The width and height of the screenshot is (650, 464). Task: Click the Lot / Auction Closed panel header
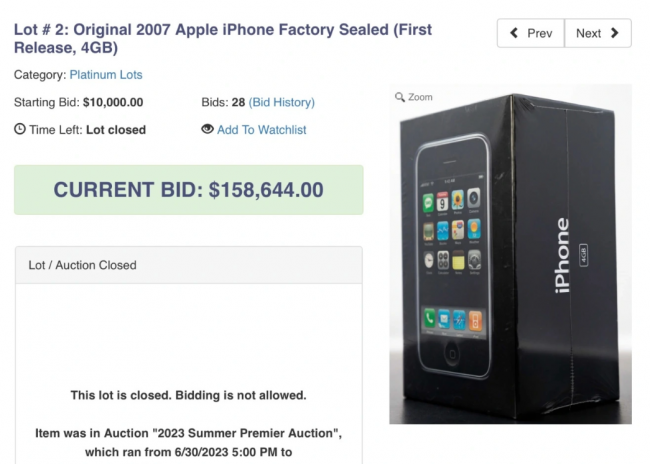[189, 265]
